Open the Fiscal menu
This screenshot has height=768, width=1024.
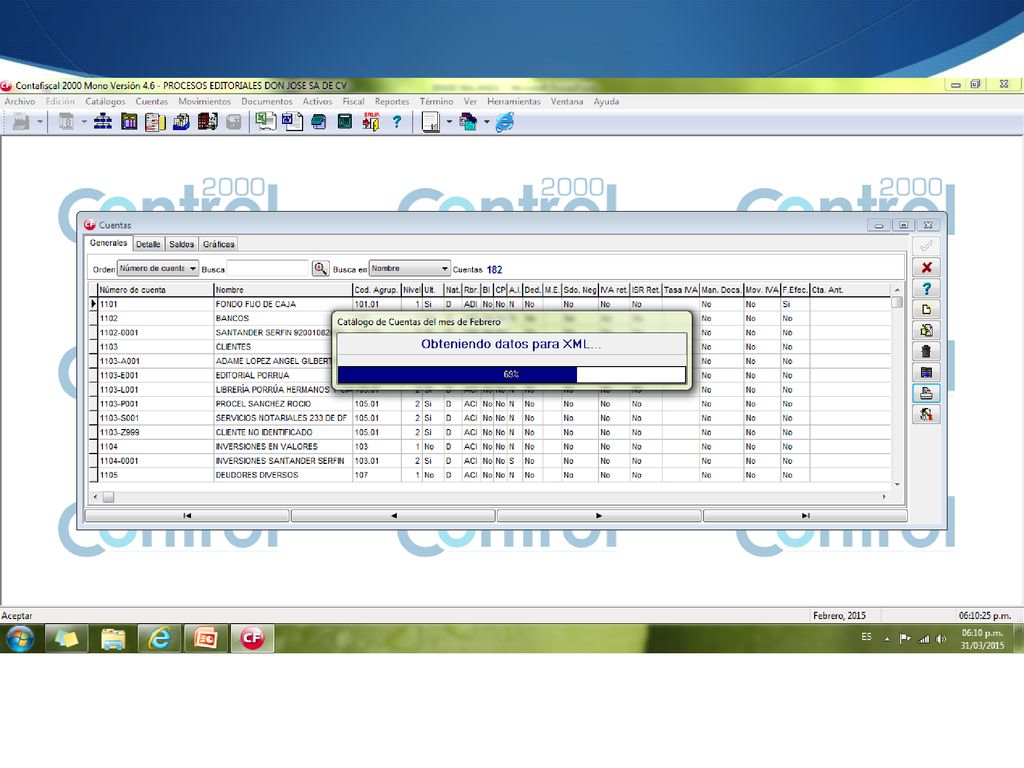click(353, 101)
